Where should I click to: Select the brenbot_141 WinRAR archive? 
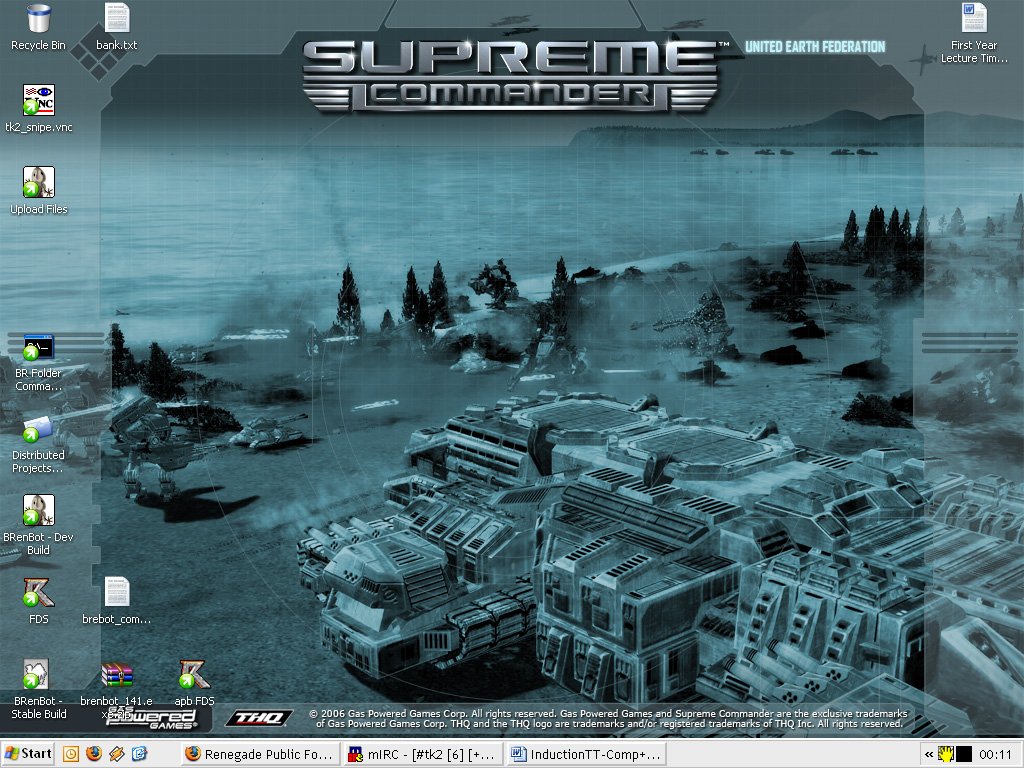point(117,675)
